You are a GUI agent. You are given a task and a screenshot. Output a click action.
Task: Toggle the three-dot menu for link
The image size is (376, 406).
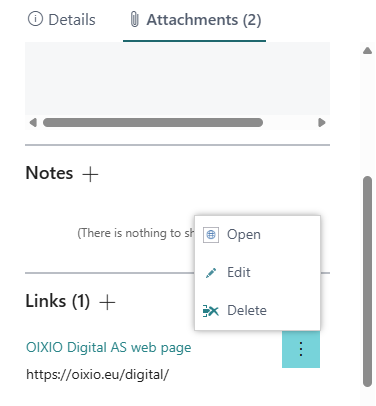point(301,349)
